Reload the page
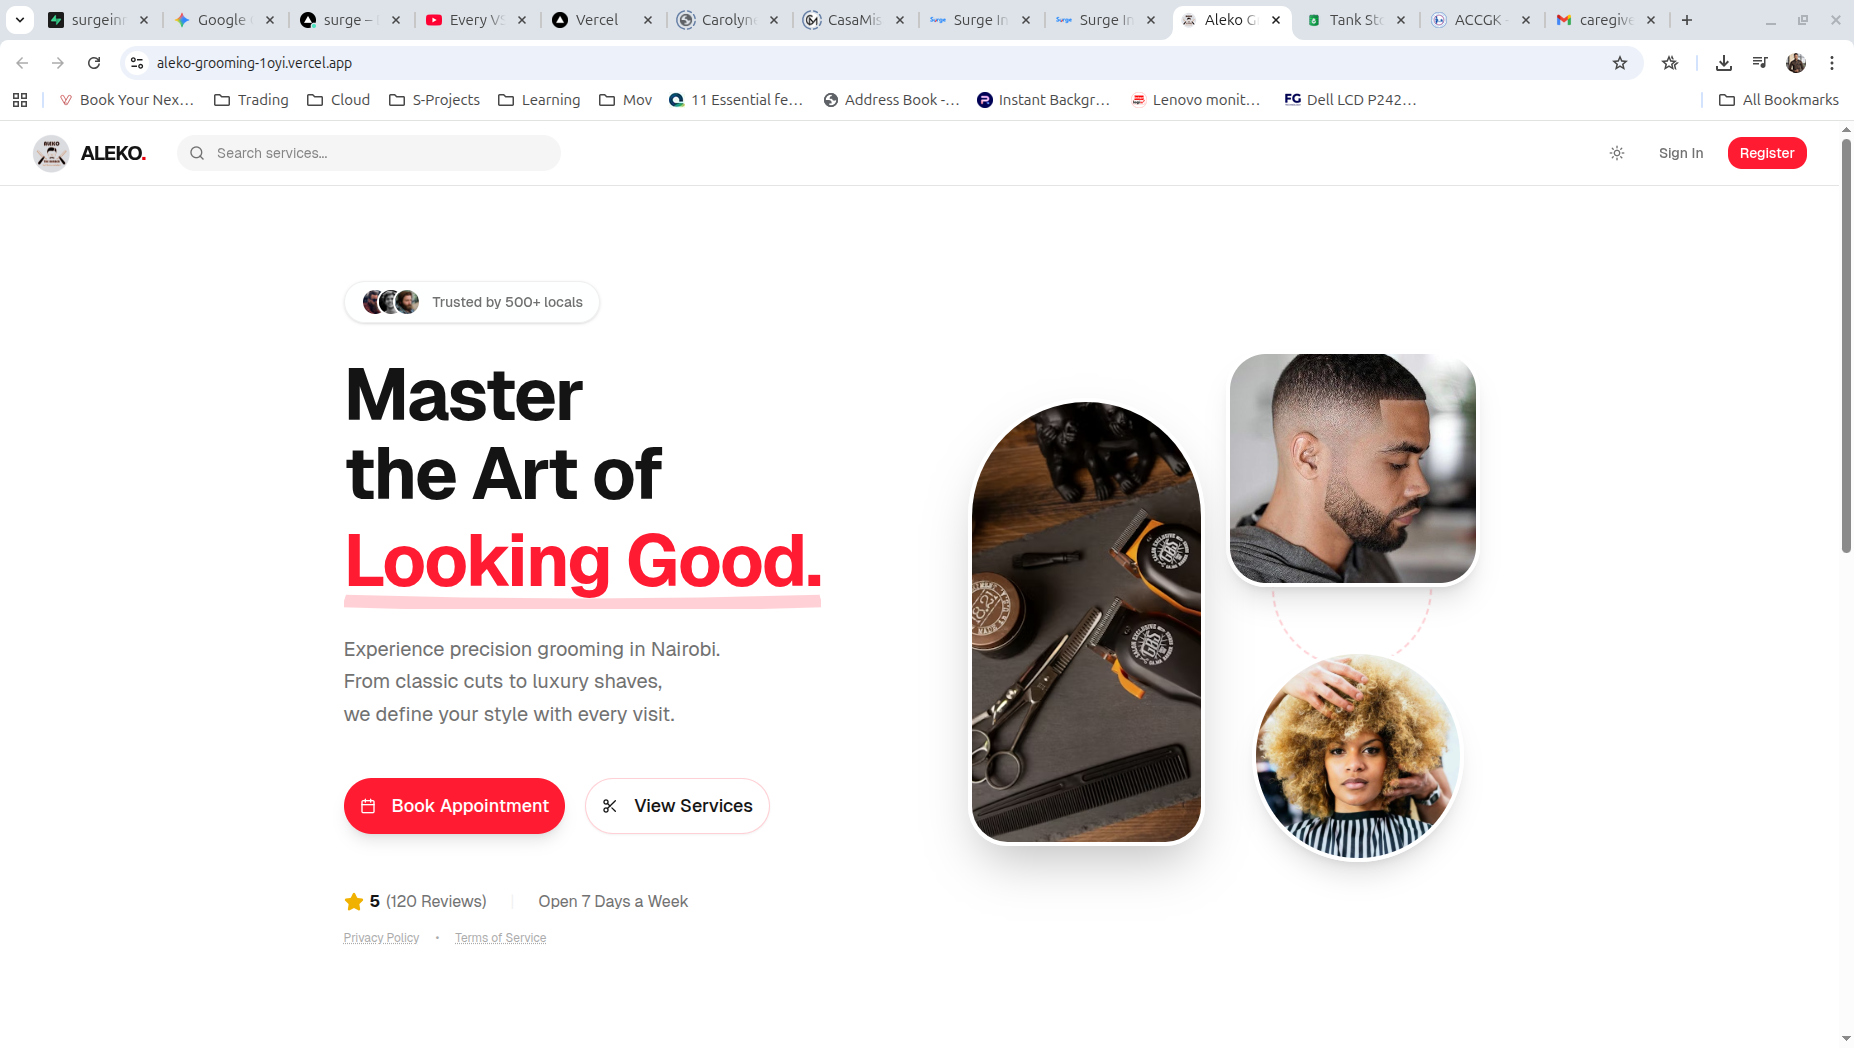 (x=94, y=63)
